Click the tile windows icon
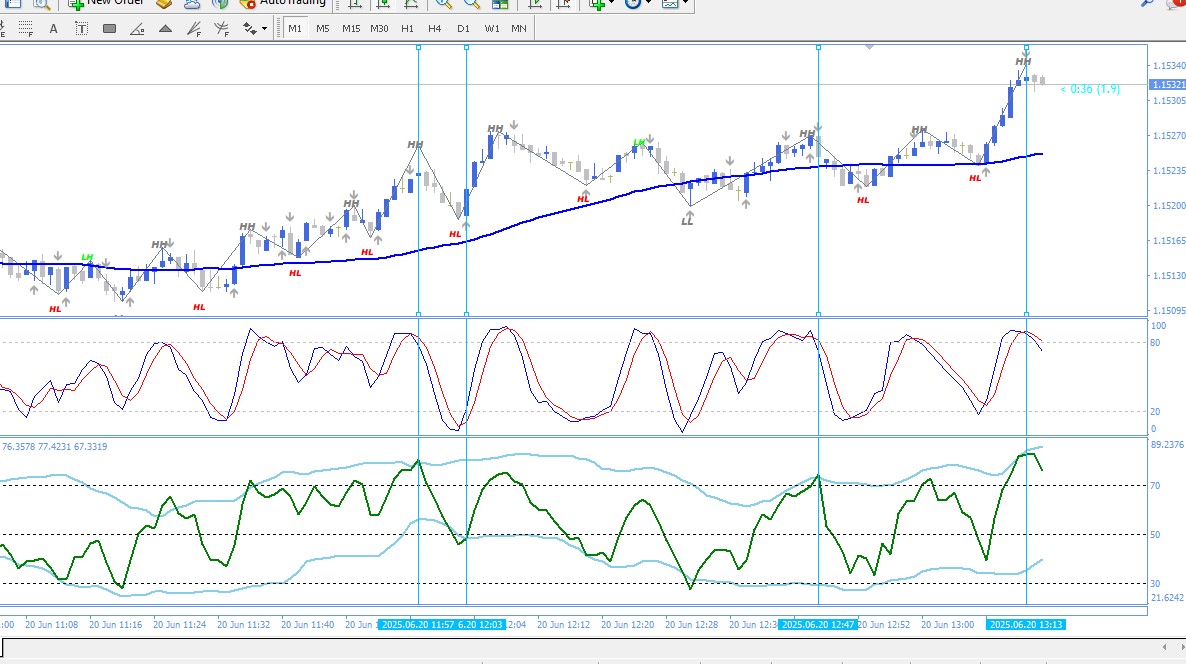 click(500, 4)
